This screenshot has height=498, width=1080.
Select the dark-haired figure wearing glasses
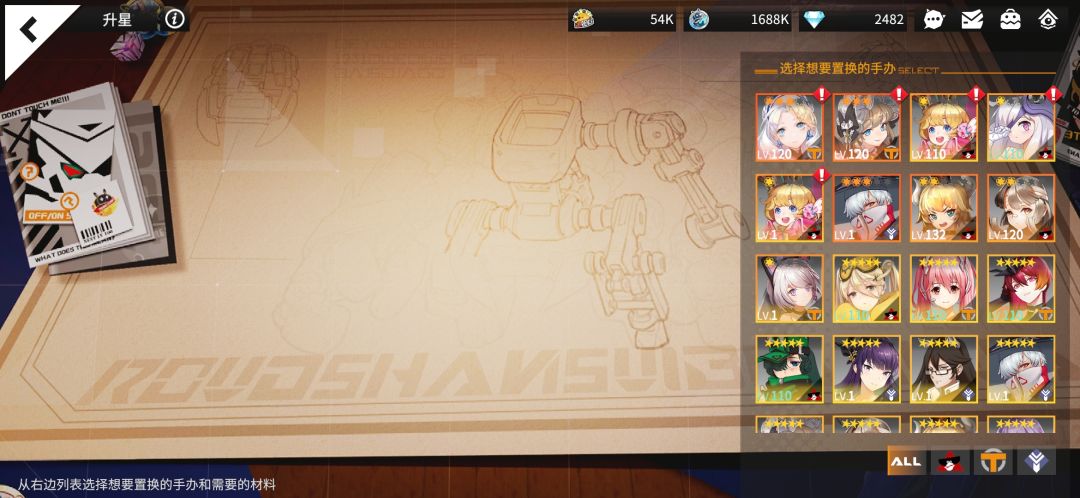click(944, 369)
